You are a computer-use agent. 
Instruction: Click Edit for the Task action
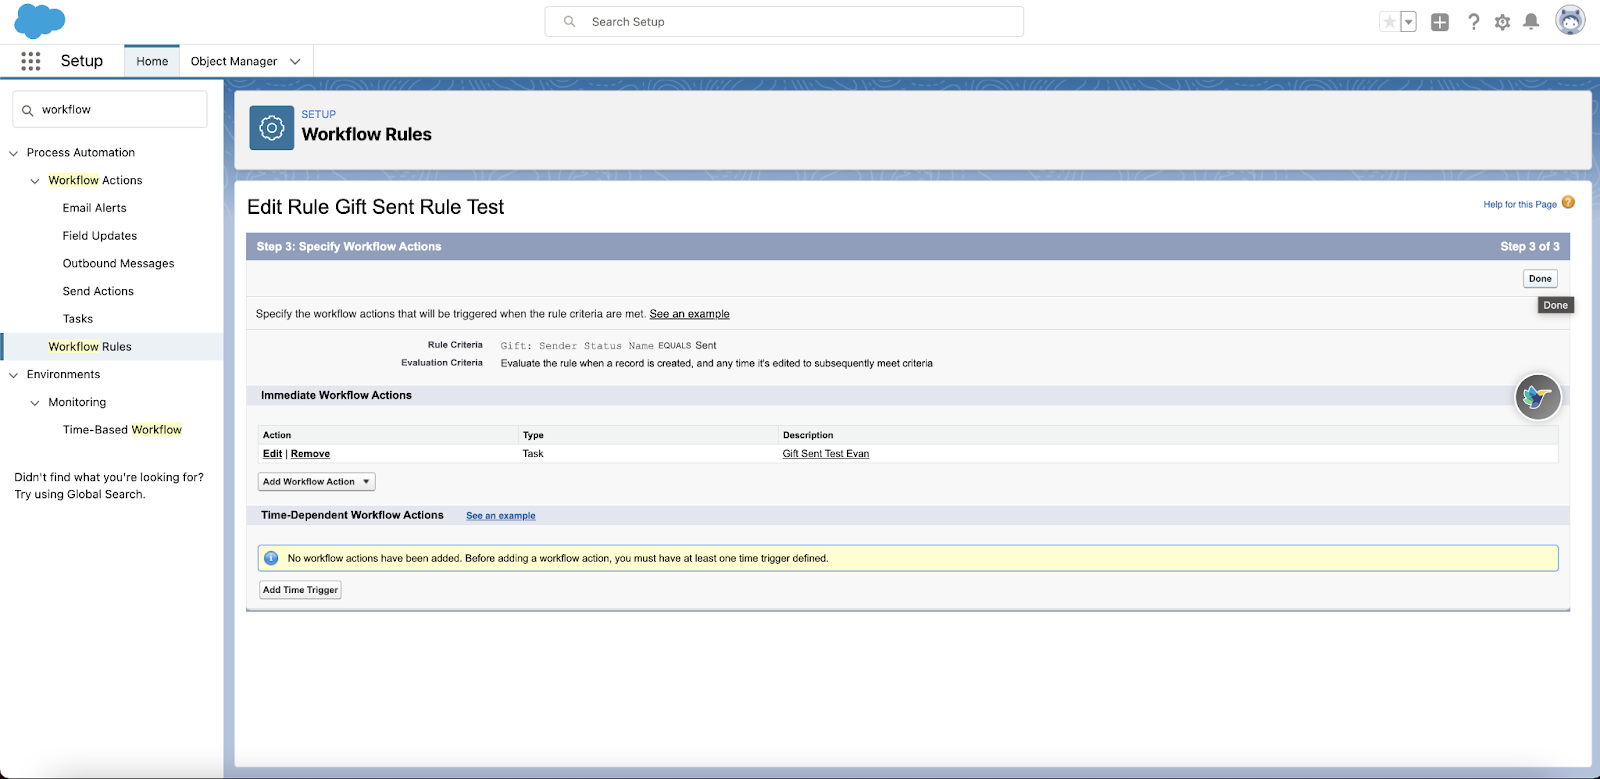coord(272,454)
